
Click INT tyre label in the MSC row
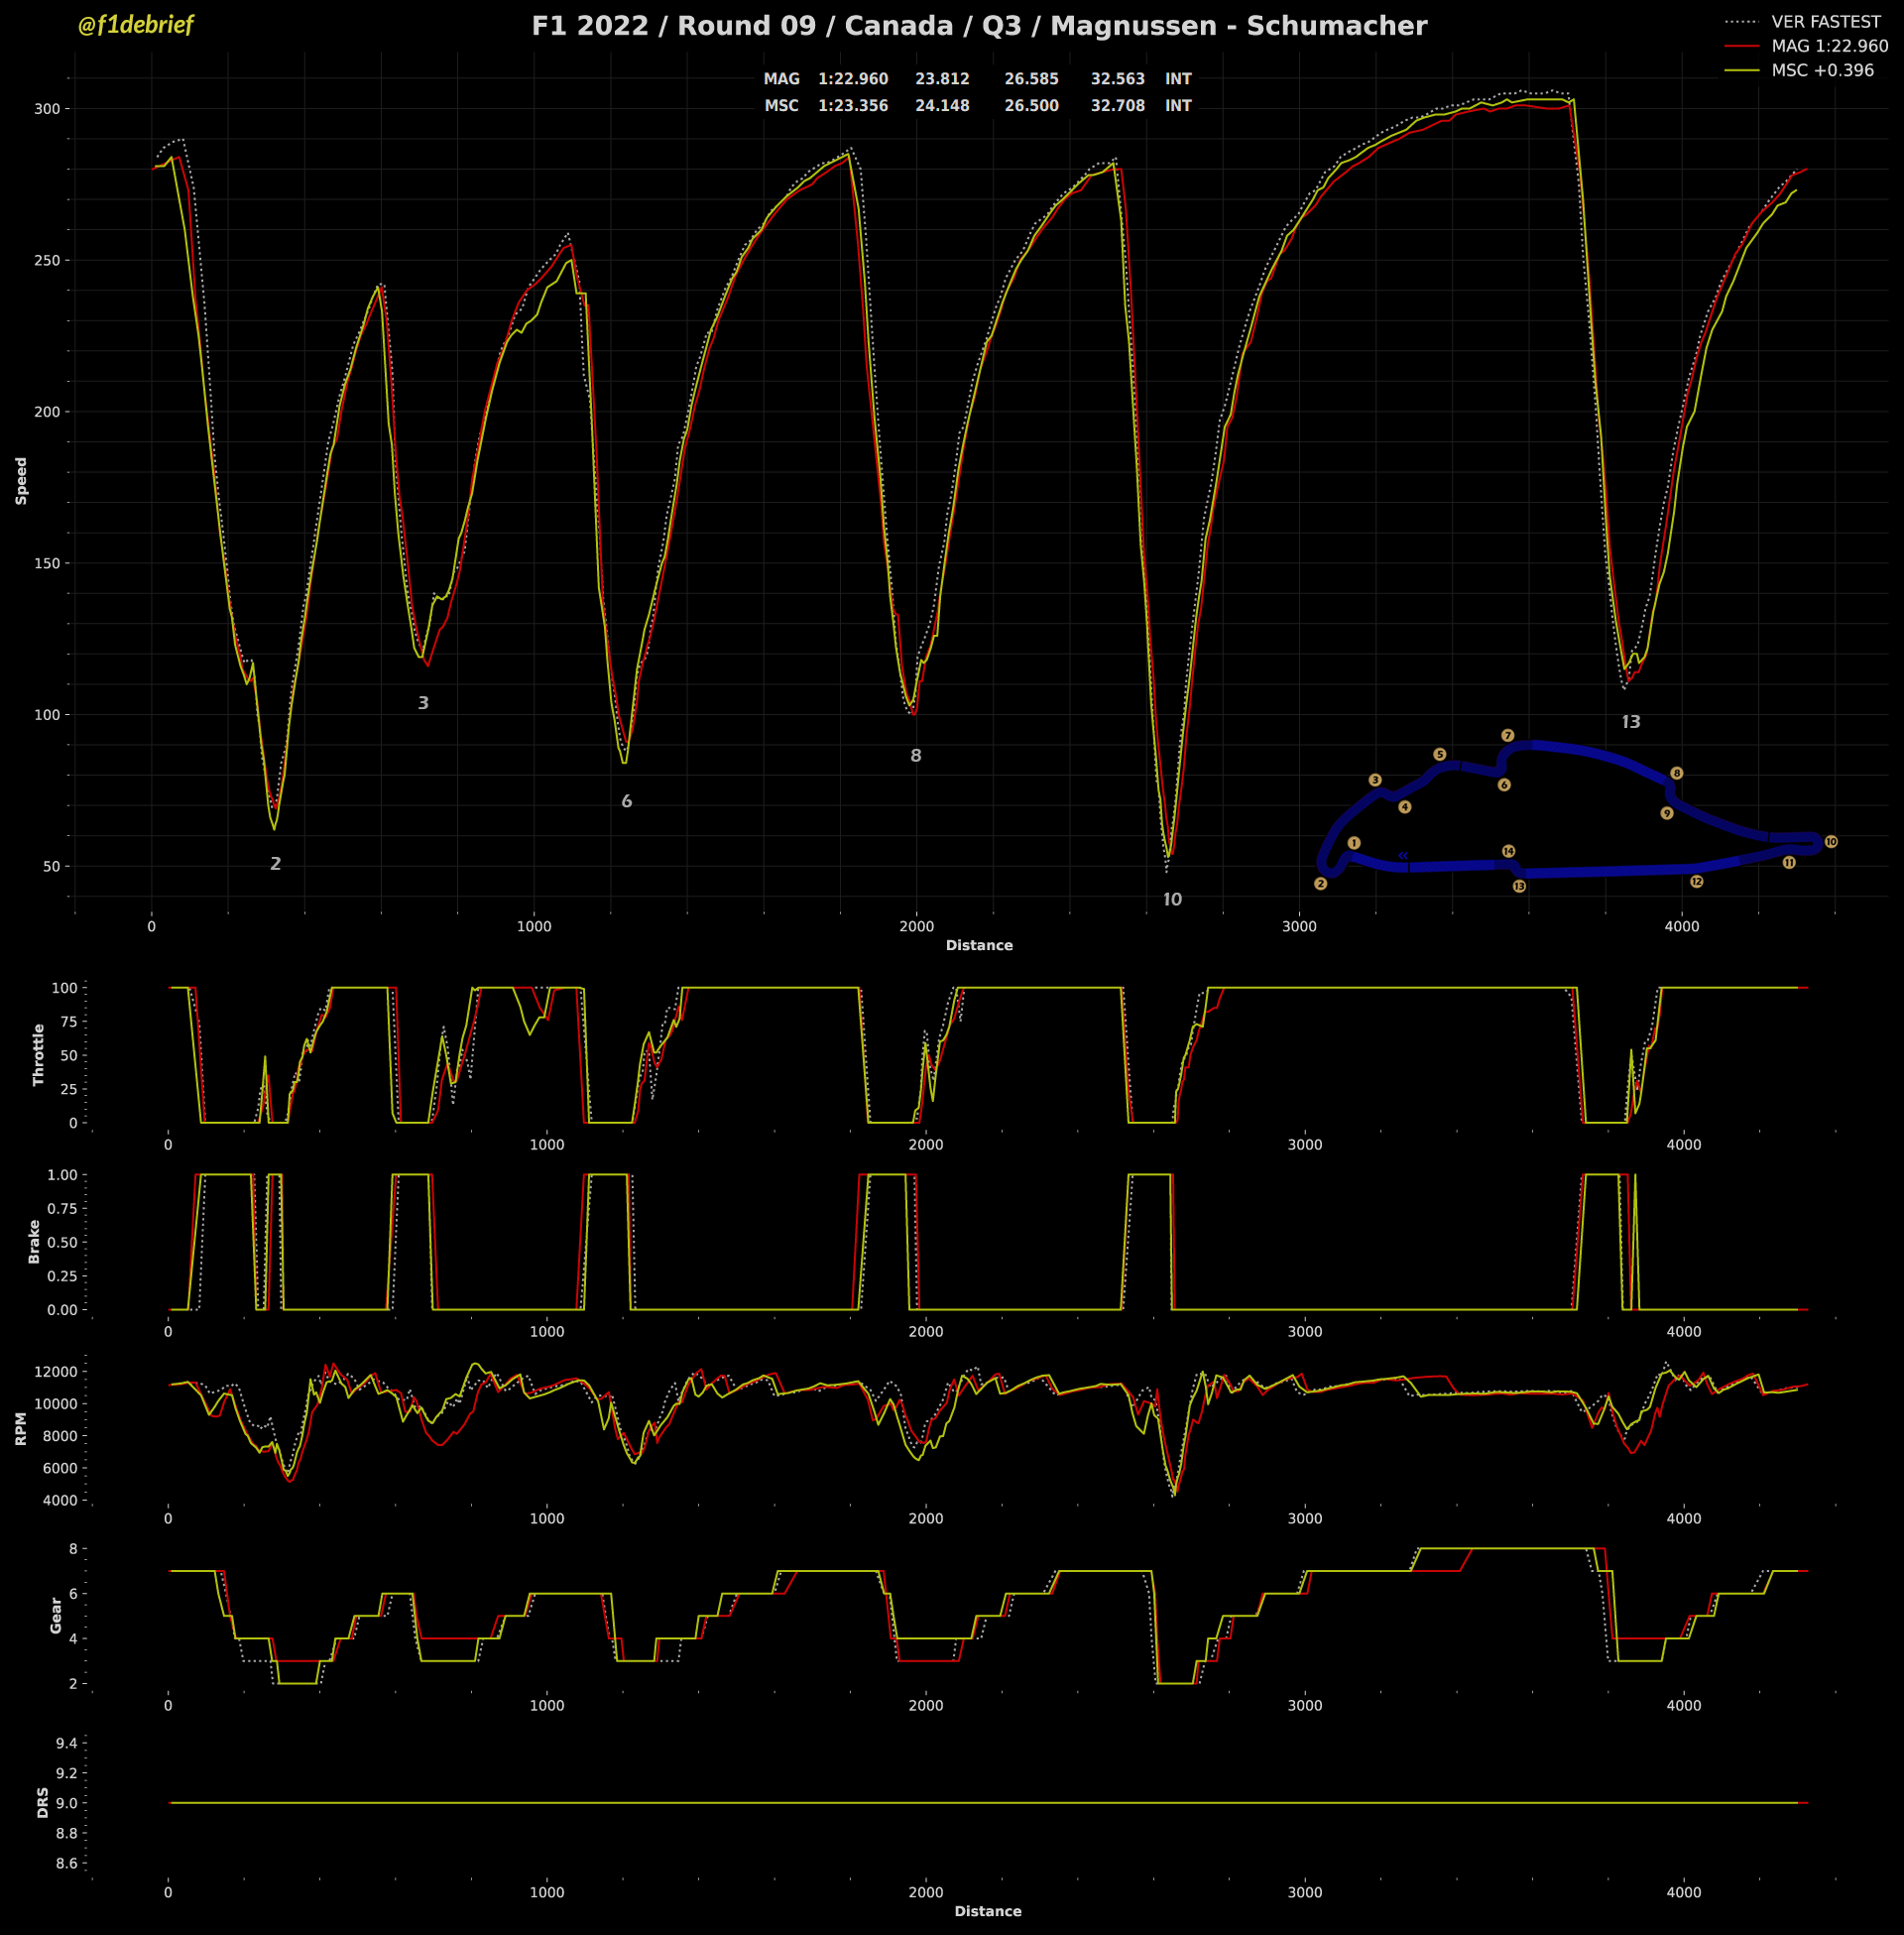point(1178,106)
